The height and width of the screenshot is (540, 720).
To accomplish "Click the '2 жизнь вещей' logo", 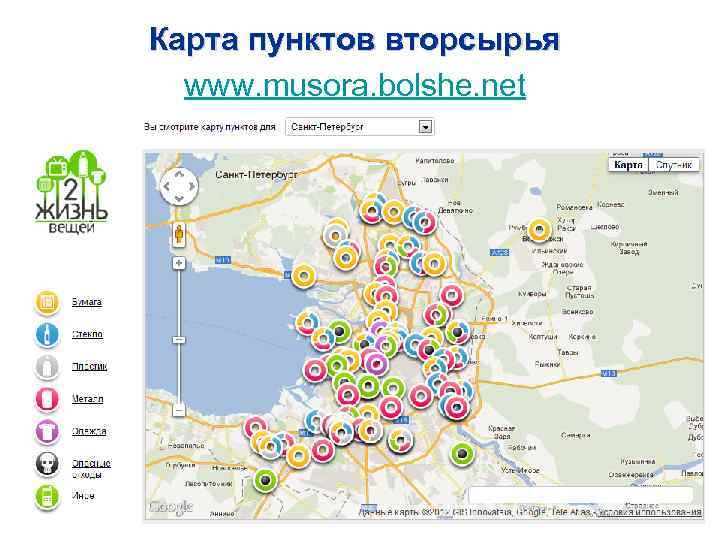I will [71, 193].
